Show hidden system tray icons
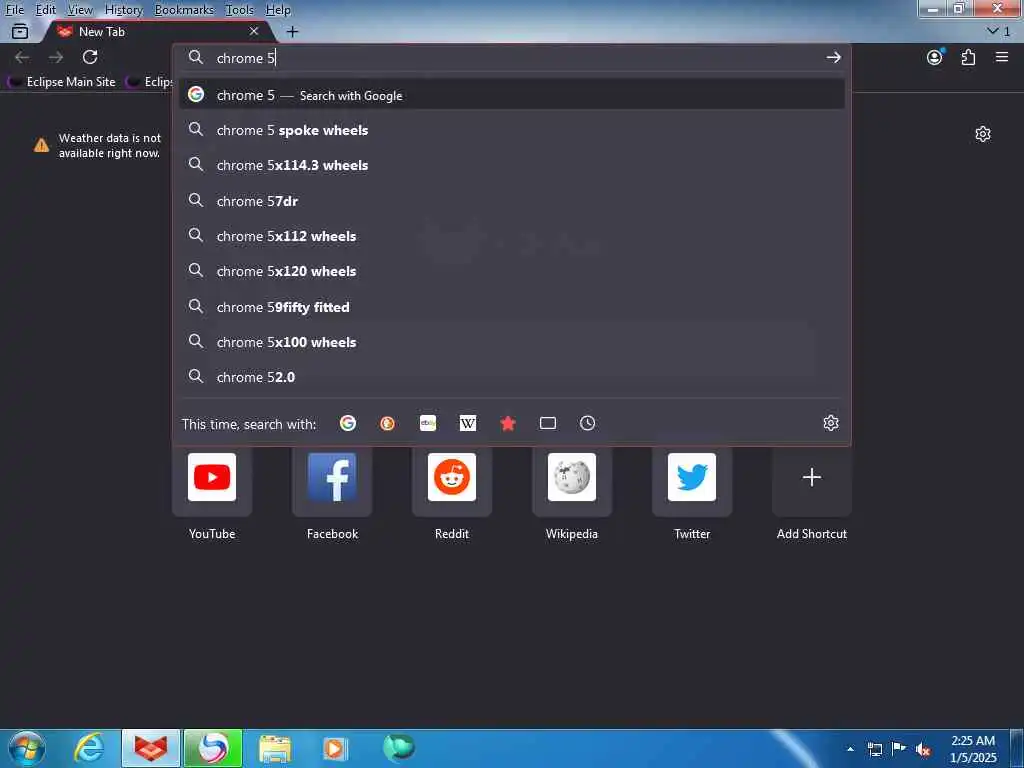The width and height of the screenshot is (1024, 768). click(x=850, y=749)
